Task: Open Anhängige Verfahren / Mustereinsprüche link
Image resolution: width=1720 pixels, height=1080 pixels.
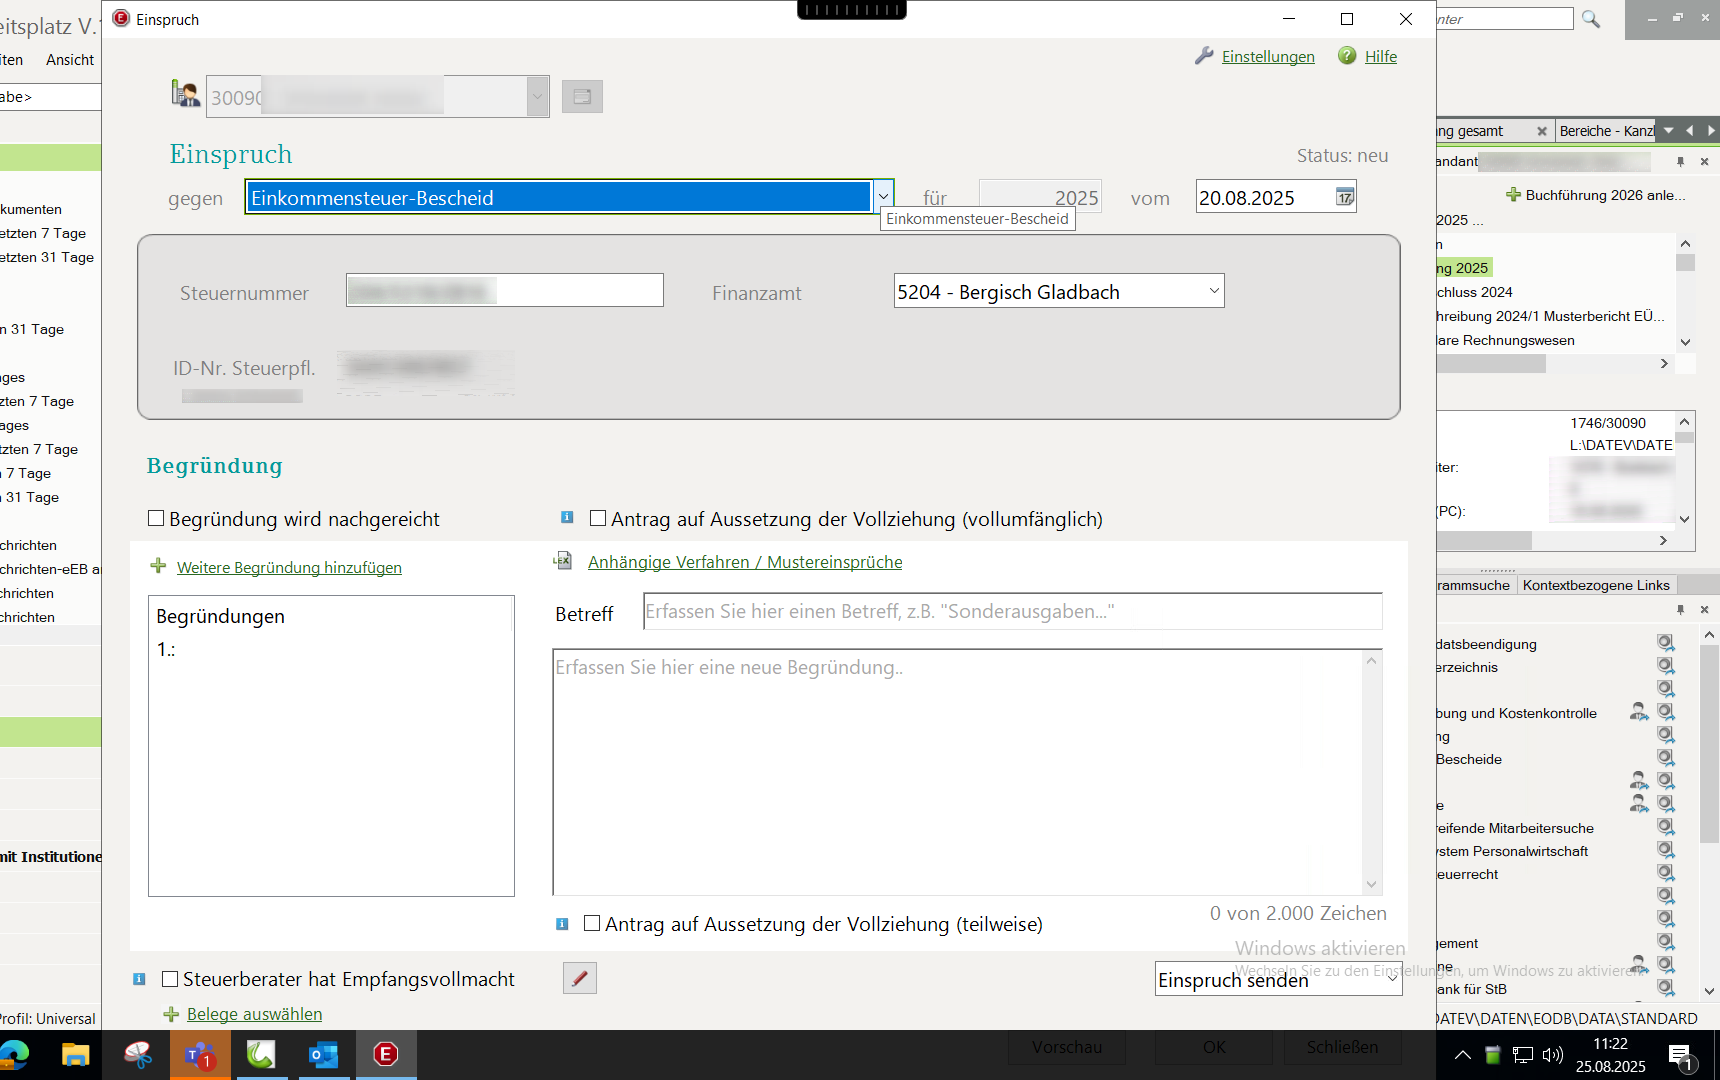Action: click(x=745, y=562)
